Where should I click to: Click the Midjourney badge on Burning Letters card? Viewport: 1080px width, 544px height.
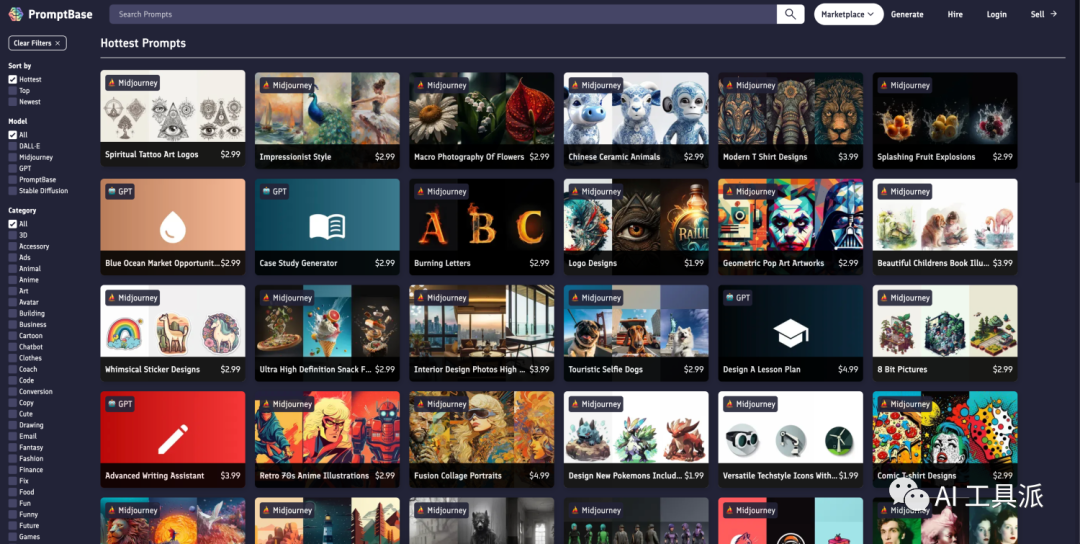pos(441,191)
